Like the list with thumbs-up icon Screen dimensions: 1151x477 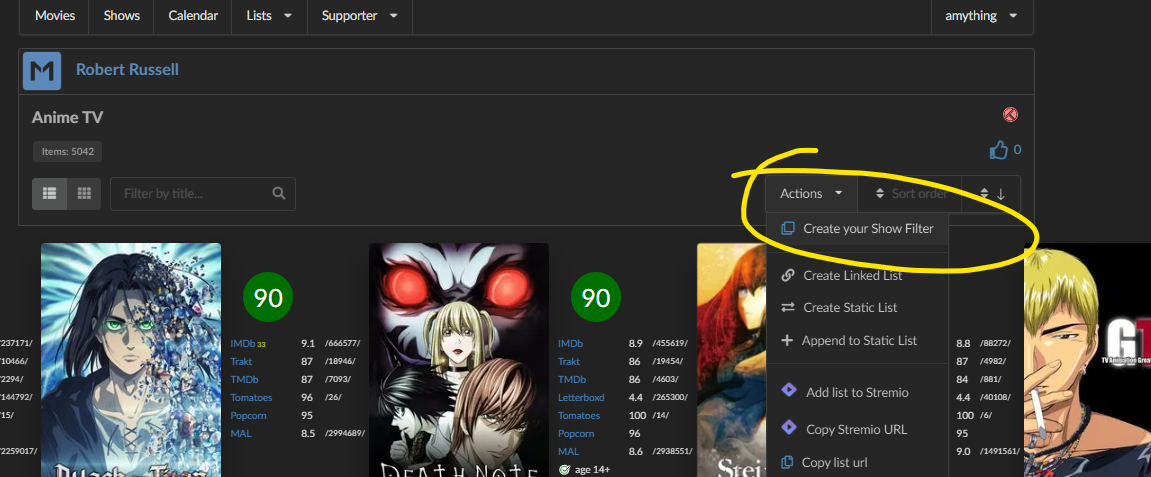(998, 150)
